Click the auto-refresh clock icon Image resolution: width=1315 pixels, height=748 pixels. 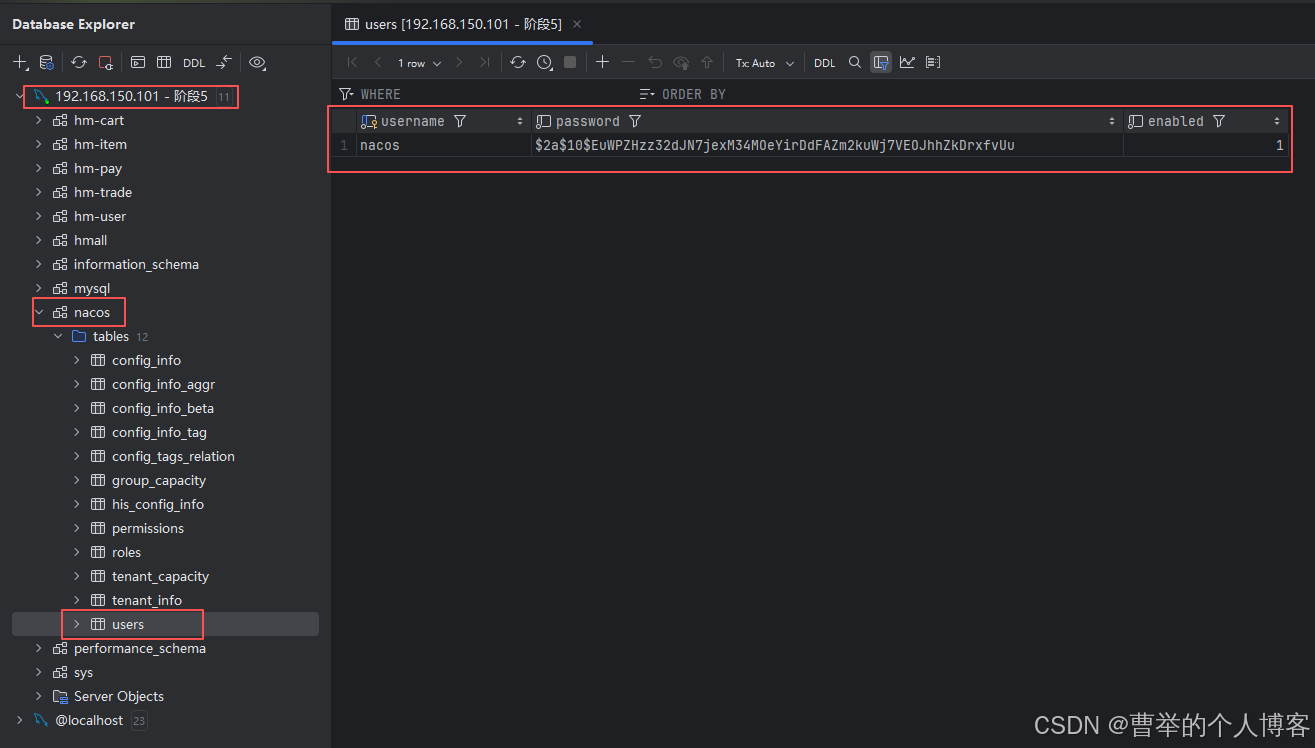[544, 62]
